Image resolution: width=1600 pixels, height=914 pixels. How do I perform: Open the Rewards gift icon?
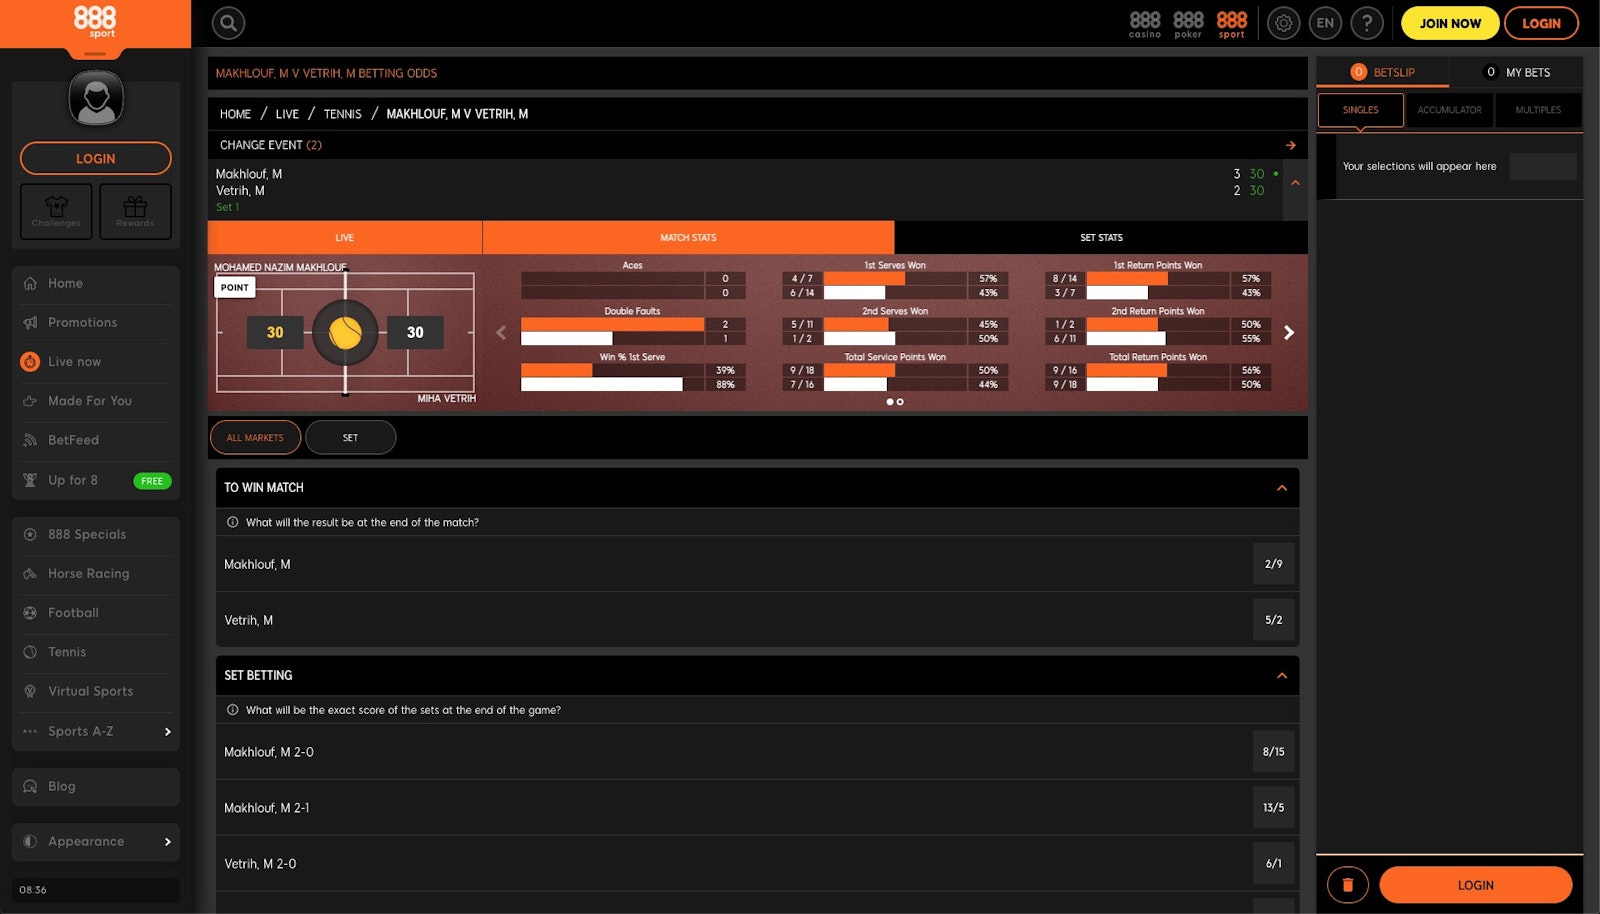135,211
